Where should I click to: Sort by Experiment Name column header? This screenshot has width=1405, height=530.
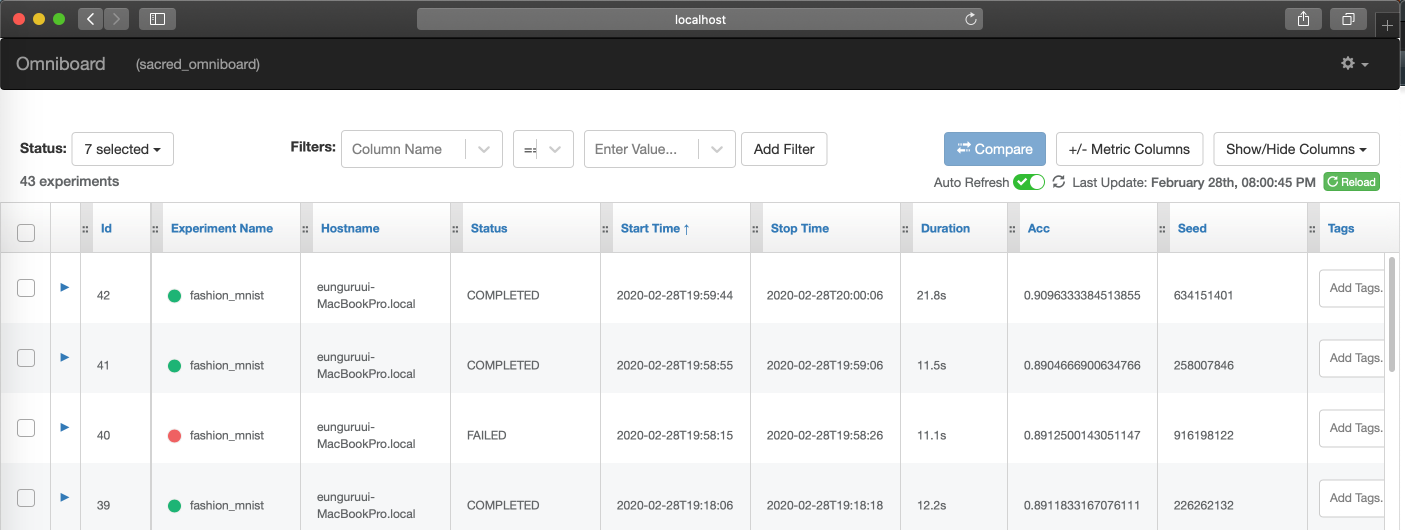point(222,228)
